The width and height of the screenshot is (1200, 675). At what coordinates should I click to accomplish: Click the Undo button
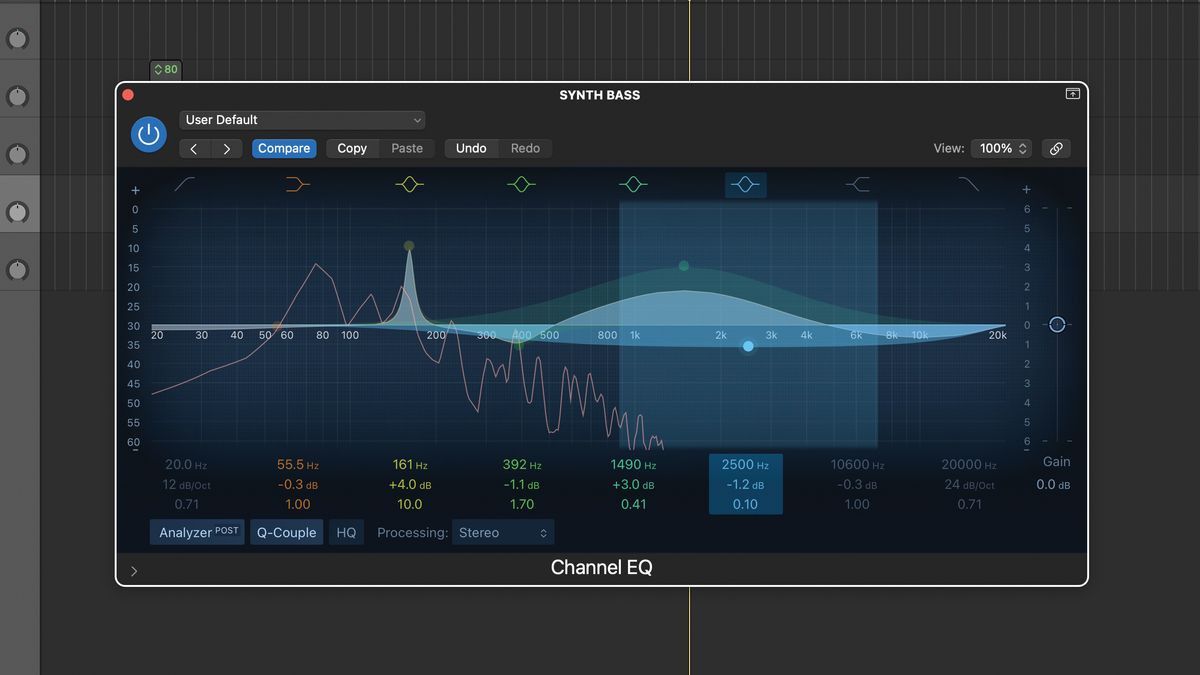[x=471, y=148]
